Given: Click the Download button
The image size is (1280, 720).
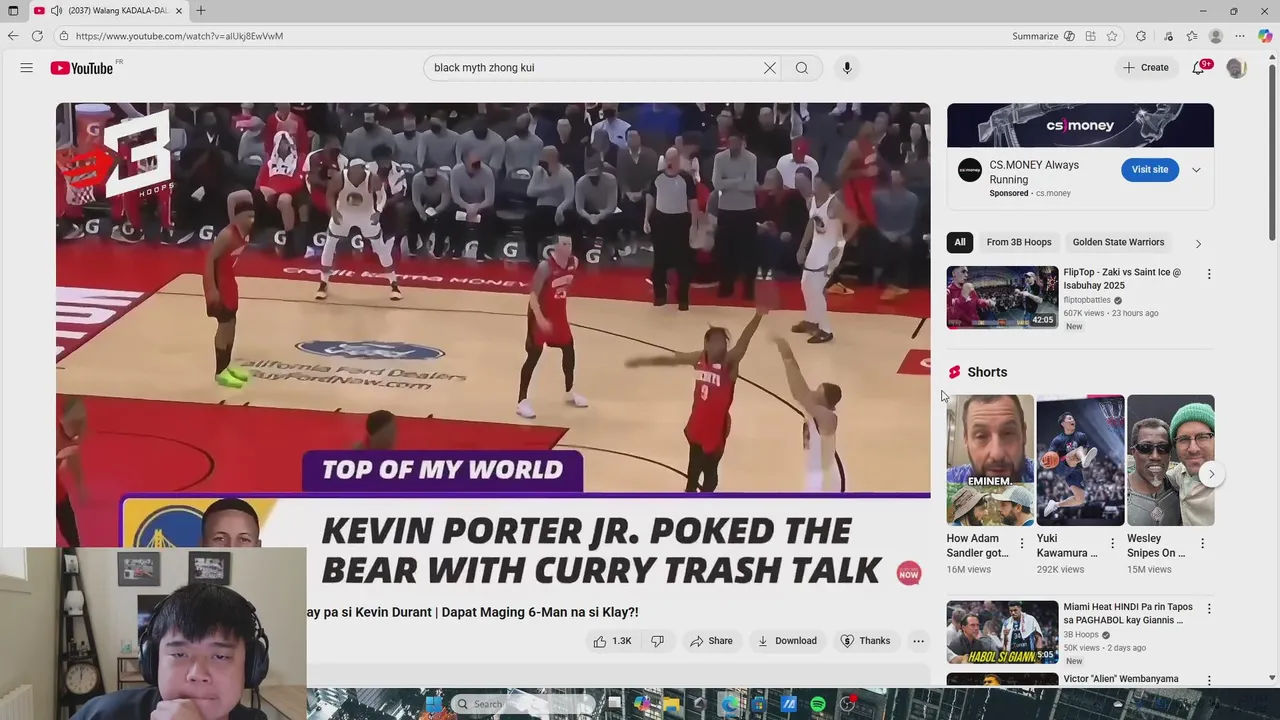Looking at the screenshot, I should [787, 641].
